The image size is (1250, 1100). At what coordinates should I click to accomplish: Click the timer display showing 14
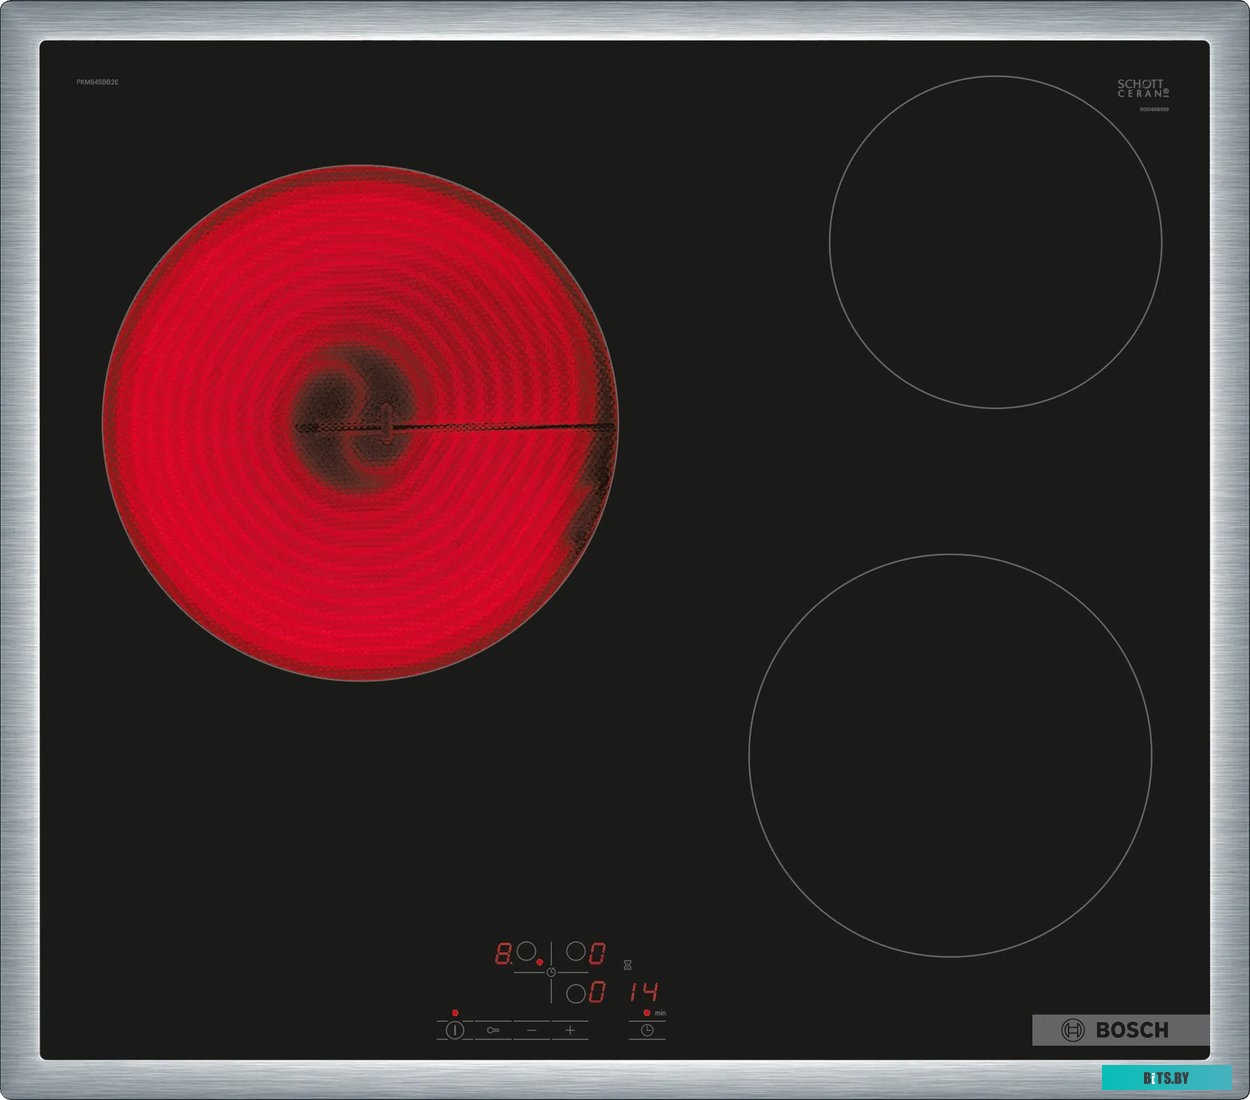[x=644, y=992]
